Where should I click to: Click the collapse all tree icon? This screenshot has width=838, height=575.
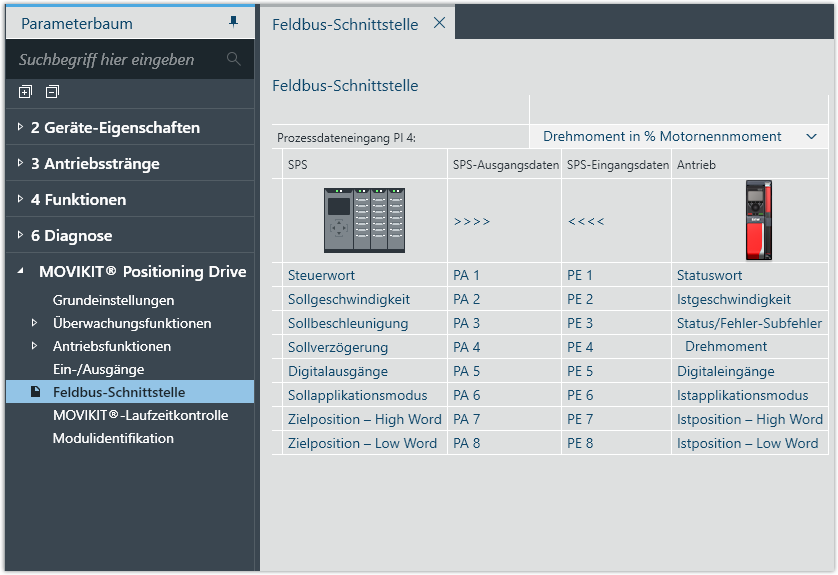coord(52,92)
